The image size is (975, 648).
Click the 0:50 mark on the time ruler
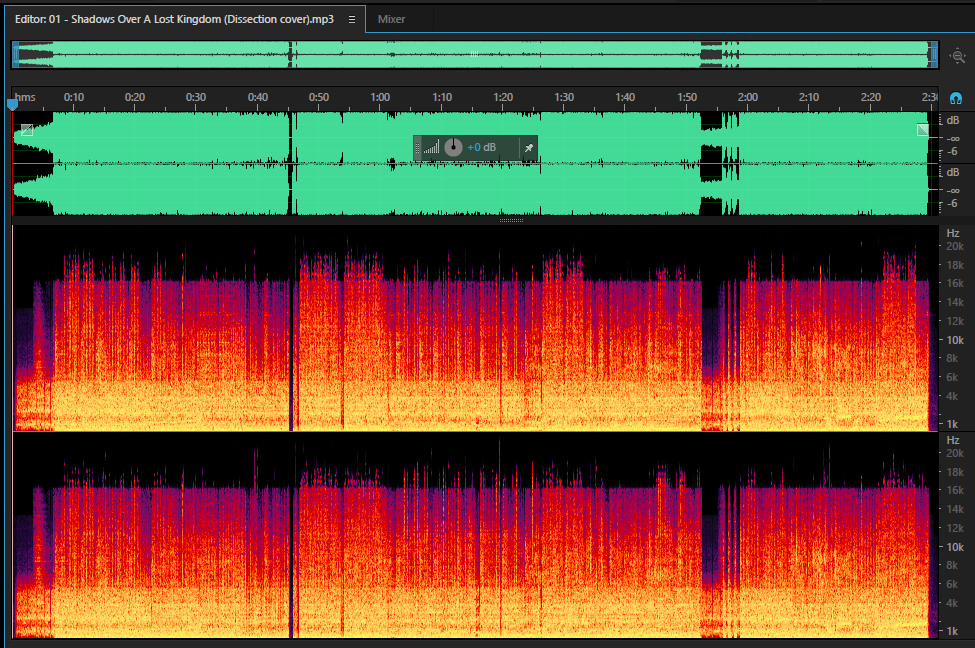tap(319, 98)
